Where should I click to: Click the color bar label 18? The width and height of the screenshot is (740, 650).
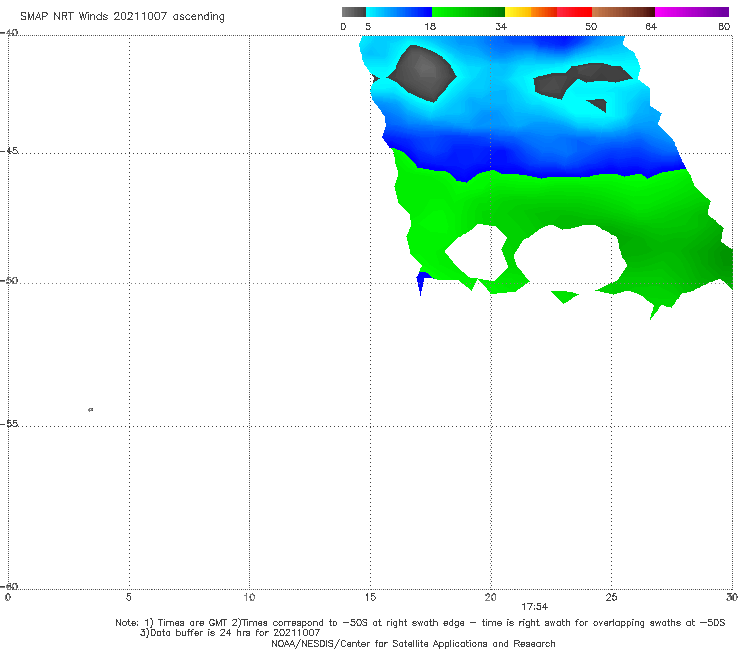[x=430, y=27]
